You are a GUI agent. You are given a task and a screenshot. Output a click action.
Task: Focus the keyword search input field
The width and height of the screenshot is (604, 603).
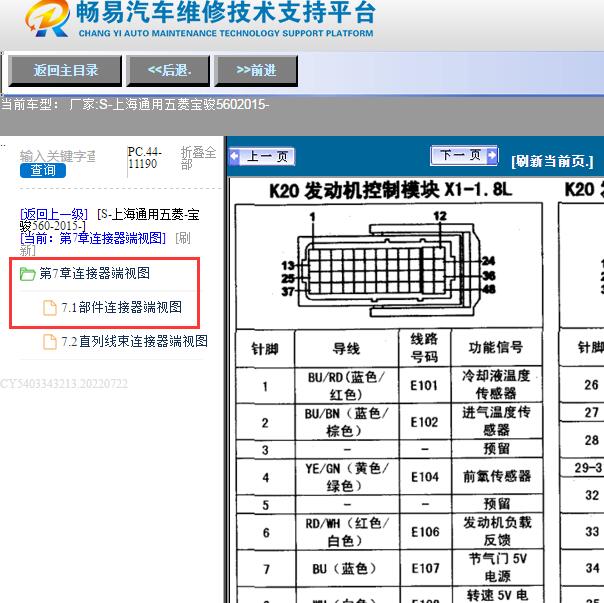[x=58, y=156]
